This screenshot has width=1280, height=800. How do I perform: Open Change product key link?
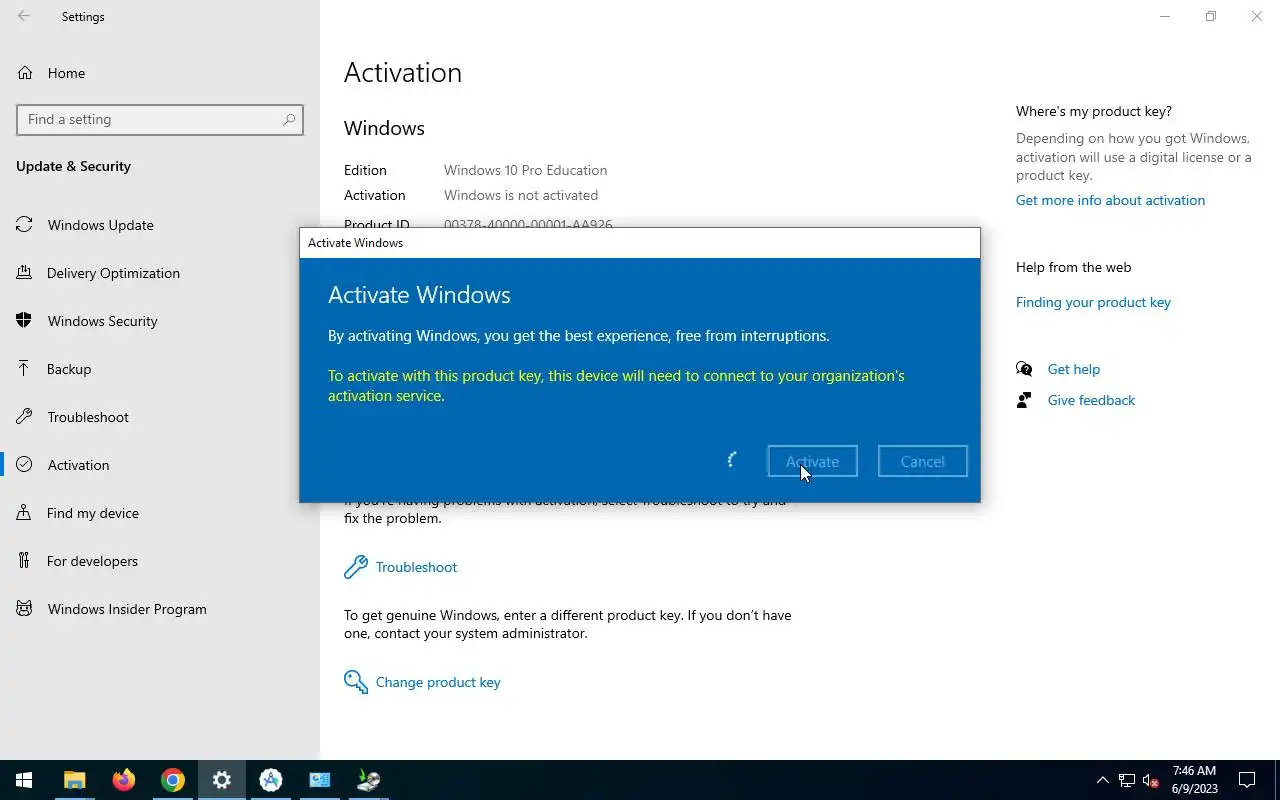click(438, 682)
